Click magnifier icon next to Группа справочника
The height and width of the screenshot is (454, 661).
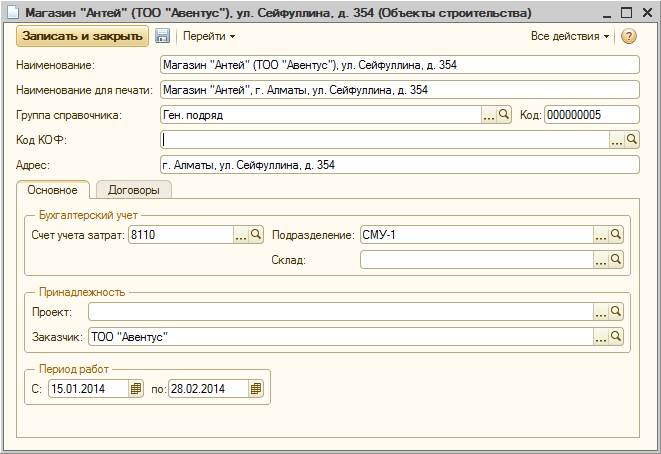coord(504,115)
